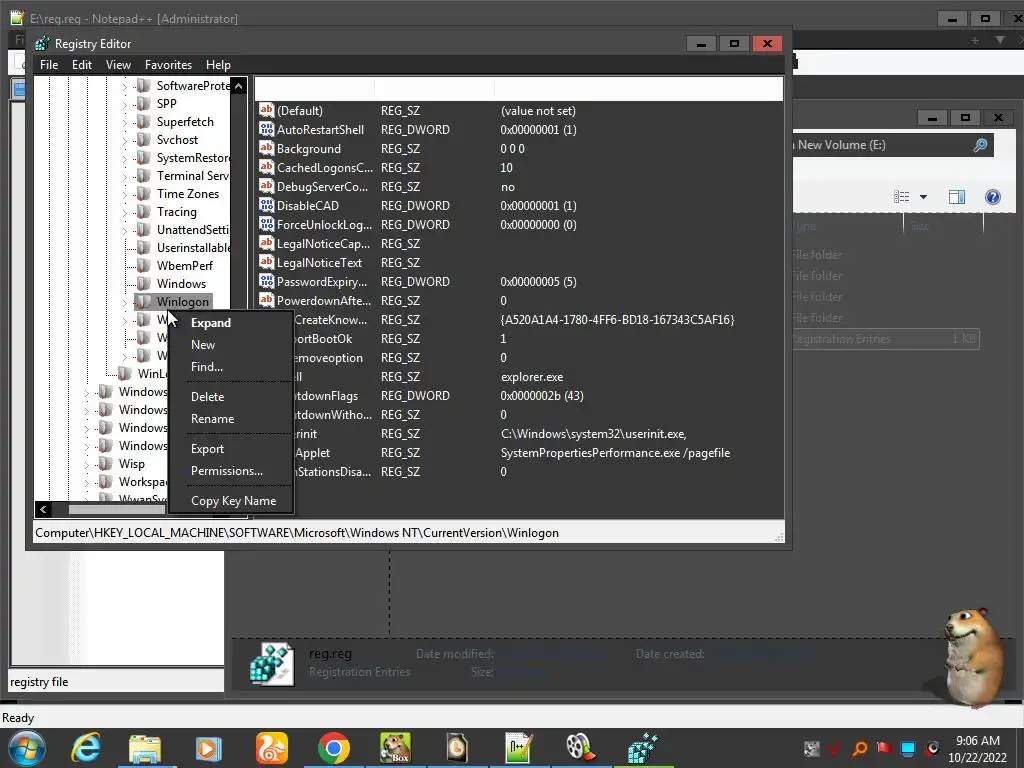Viewport: 1024px width, 768px height.
Task: Open the Explorer view options dropdown arrow
Action: click(x=923, y=197)
